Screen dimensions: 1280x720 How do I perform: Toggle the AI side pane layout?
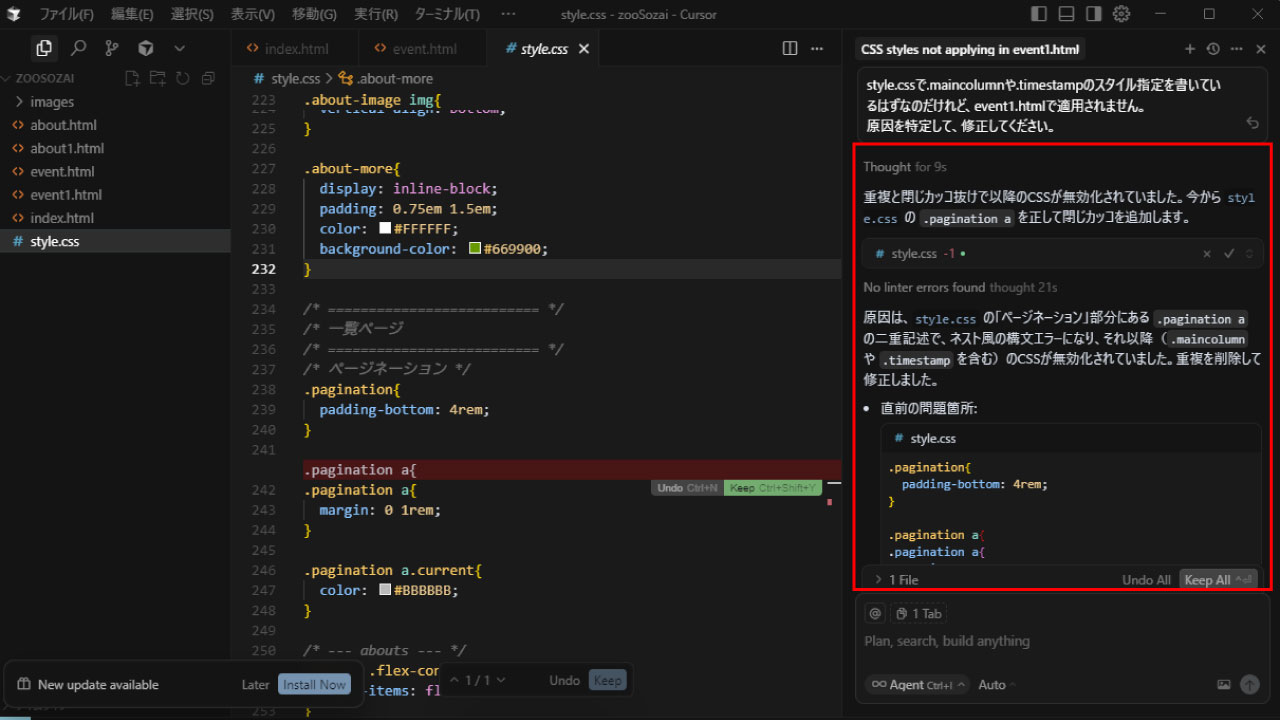pos(1094,14)
